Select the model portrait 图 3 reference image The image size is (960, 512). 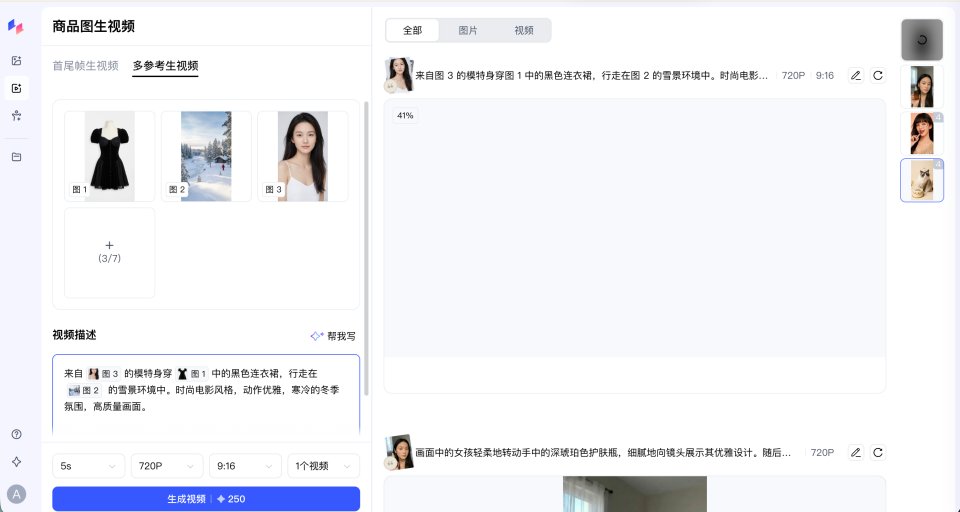coord(302,156)
